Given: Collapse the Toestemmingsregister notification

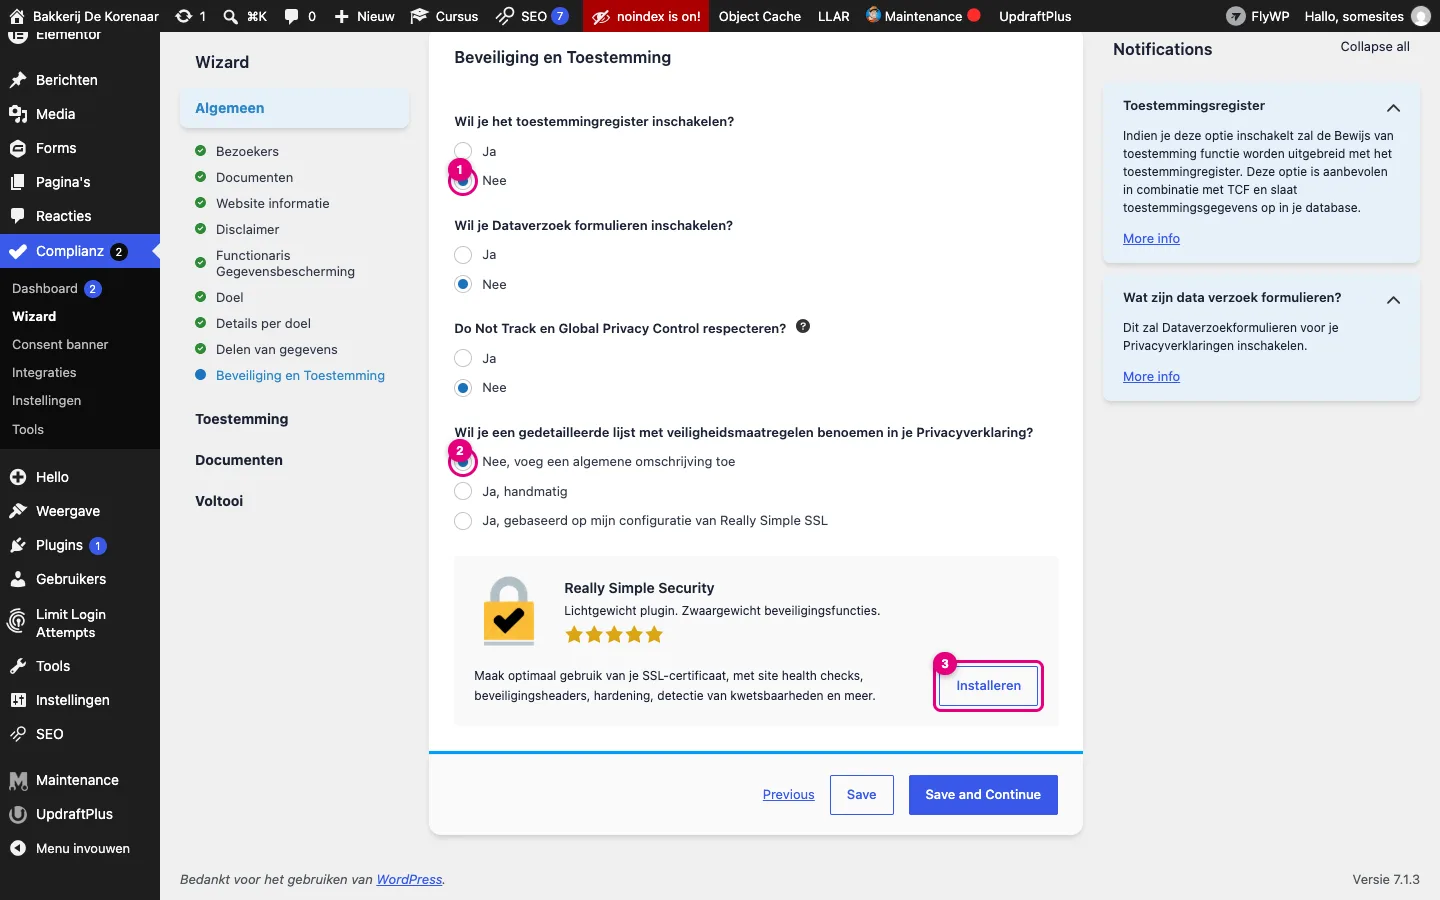Looking at the screenshot, I should (1393, 107).
